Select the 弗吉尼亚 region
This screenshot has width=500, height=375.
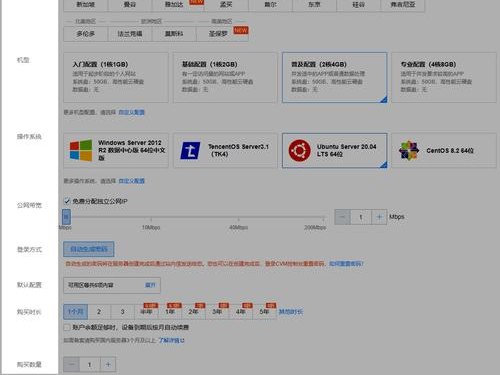pos(403,5)
